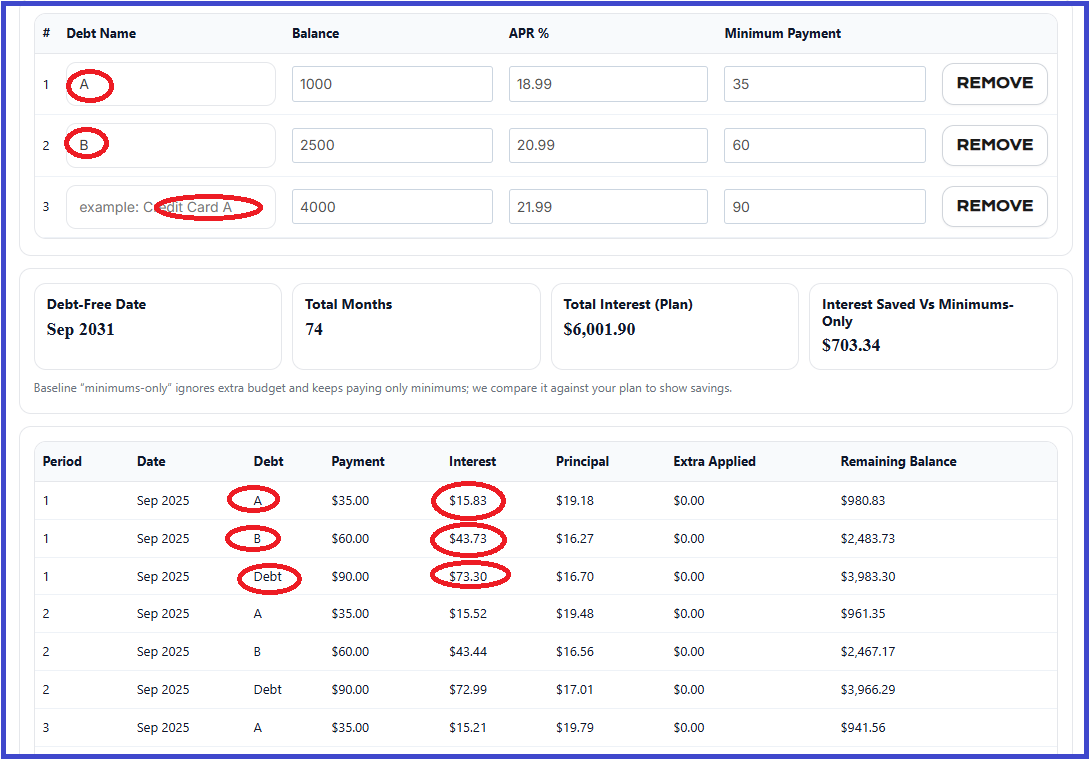Select the minimum payment field showing 90
This screenshot has height=759, width=1090.
824,207
